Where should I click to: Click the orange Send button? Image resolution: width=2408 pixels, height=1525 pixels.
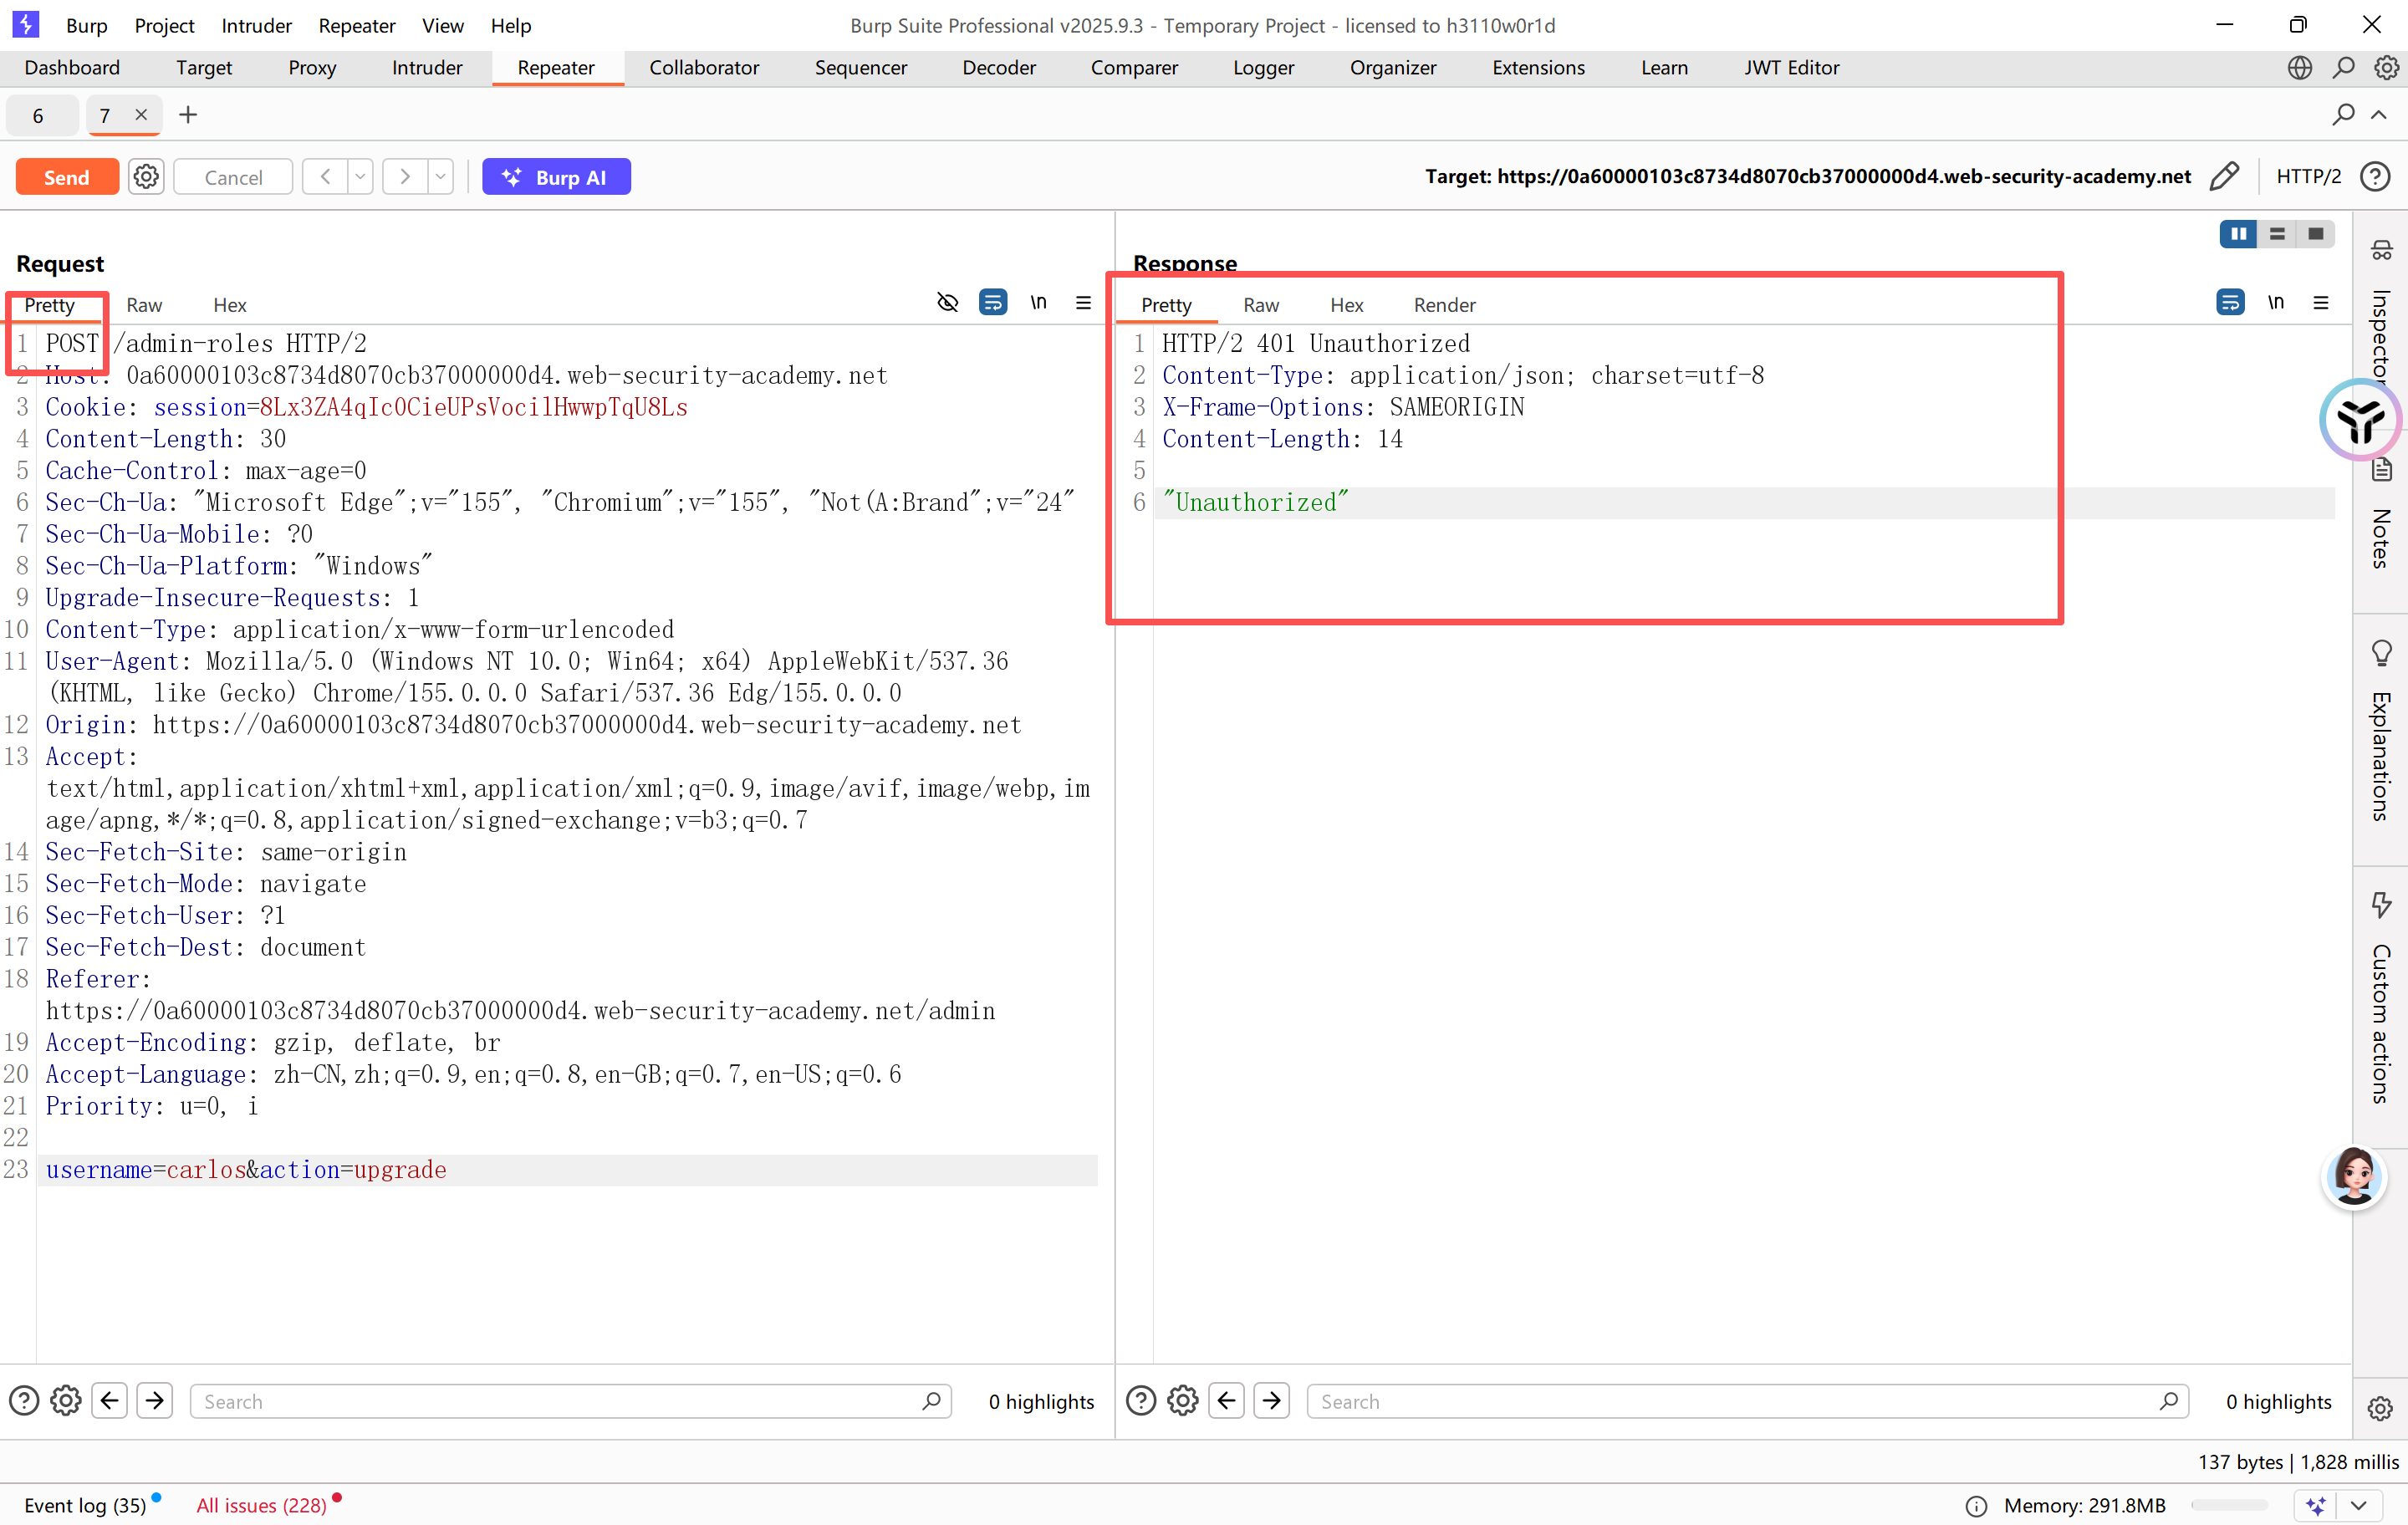(67, 177)
